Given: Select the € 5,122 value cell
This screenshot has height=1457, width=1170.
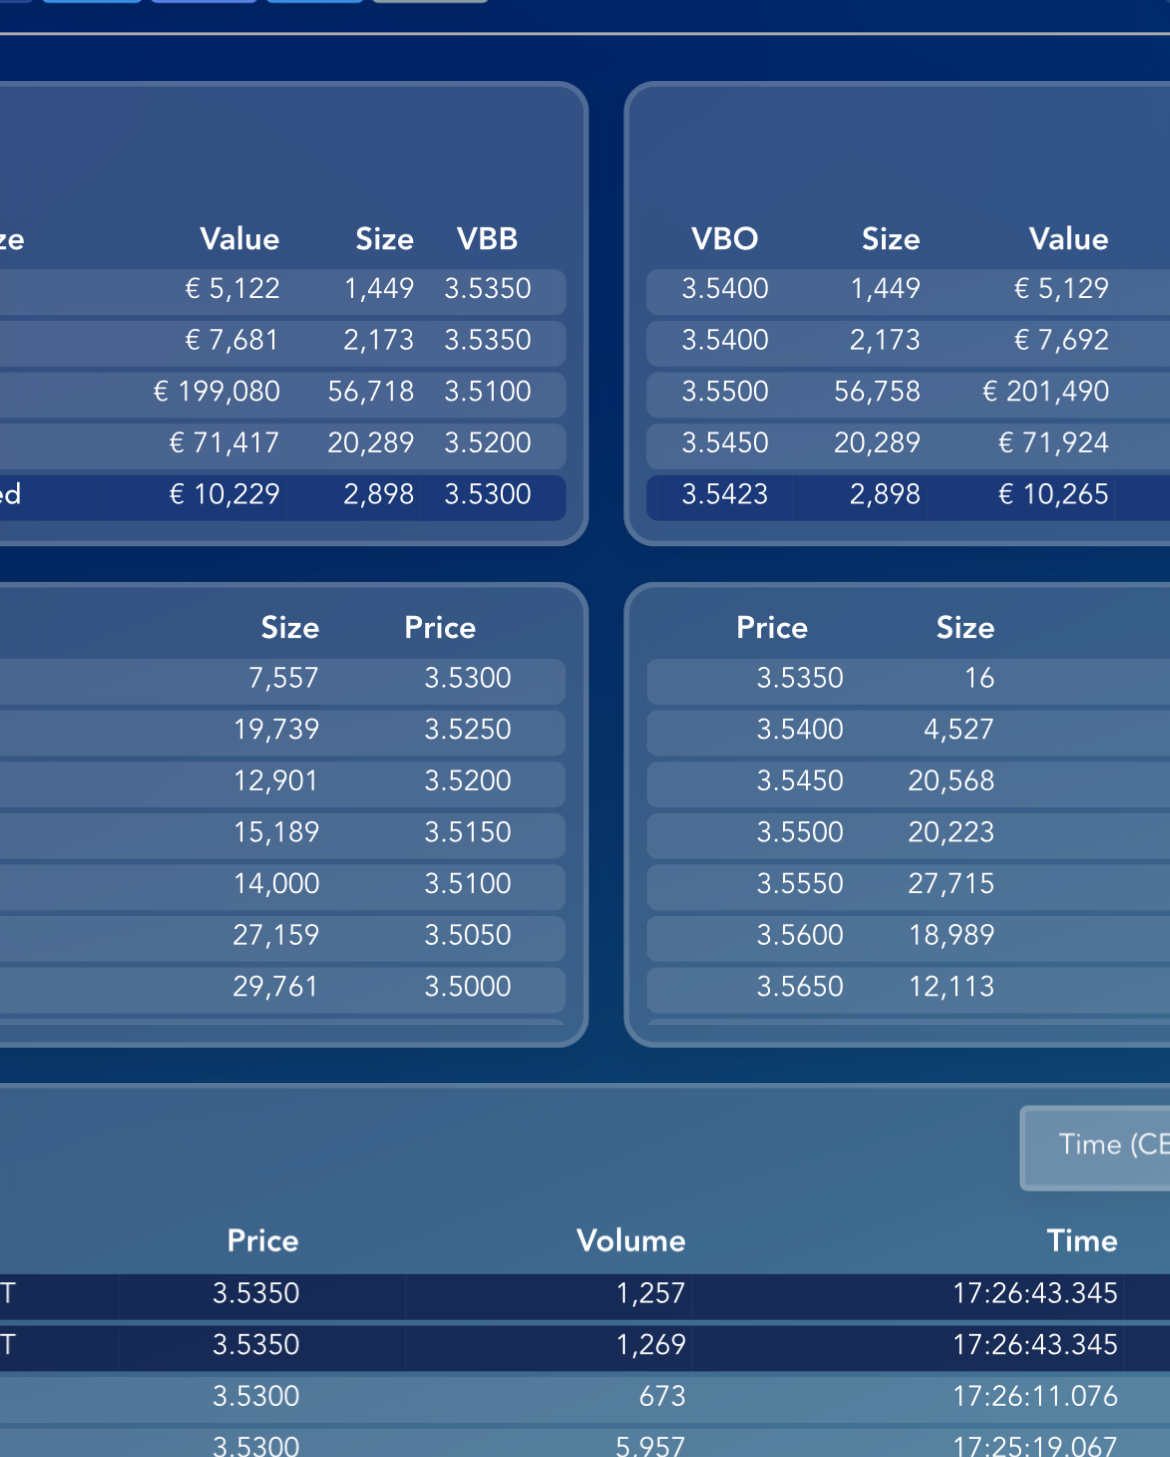Looking at the screenshot, I should click(232, 289).
